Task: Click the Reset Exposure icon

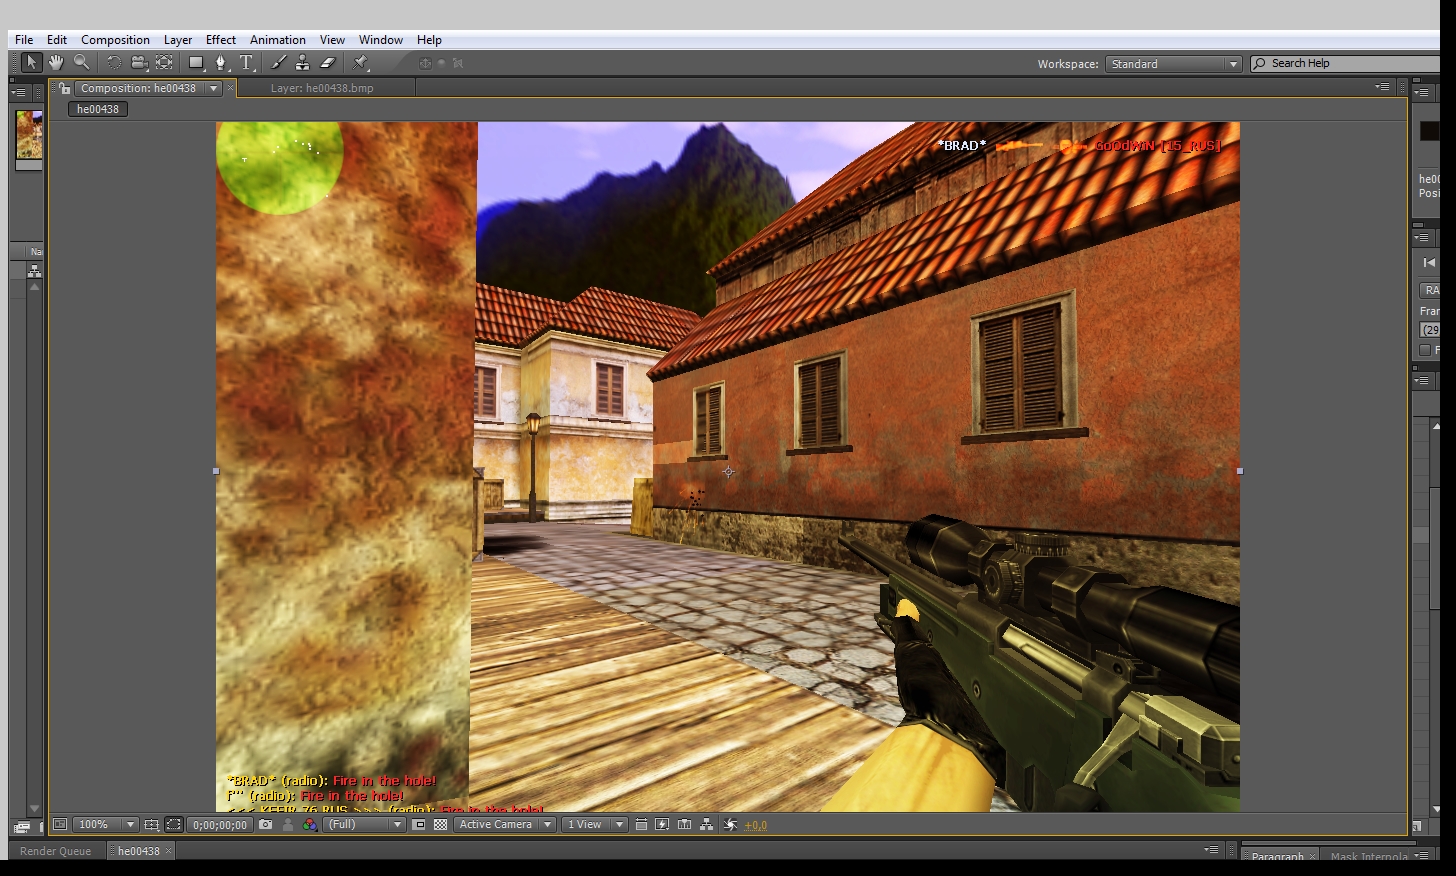Action: (x=730, y=825)
